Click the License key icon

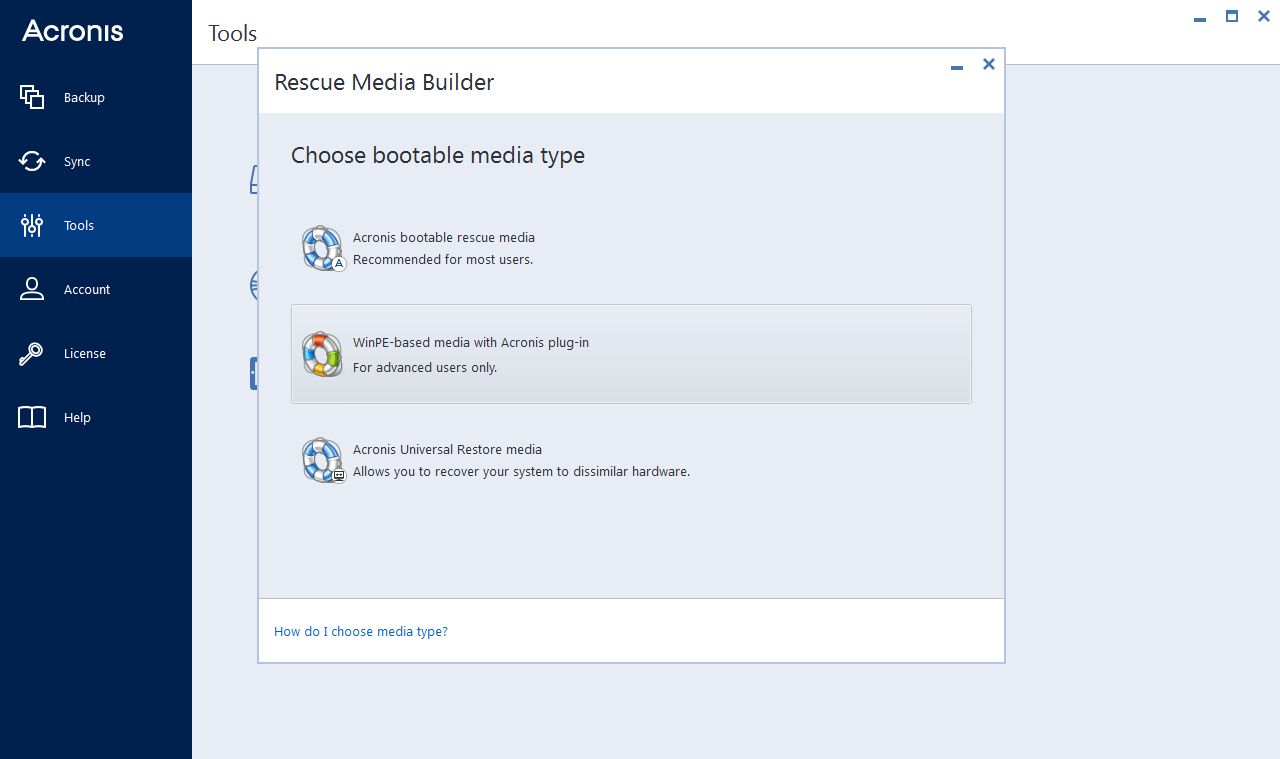point(32,353)
